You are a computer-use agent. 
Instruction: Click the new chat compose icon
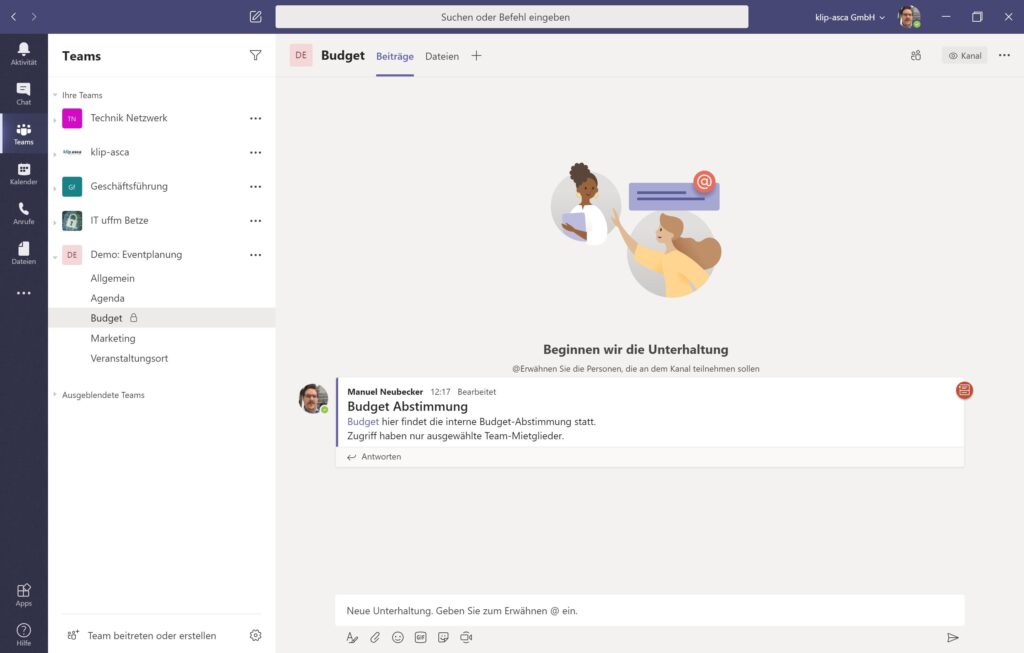coord(255,17)
